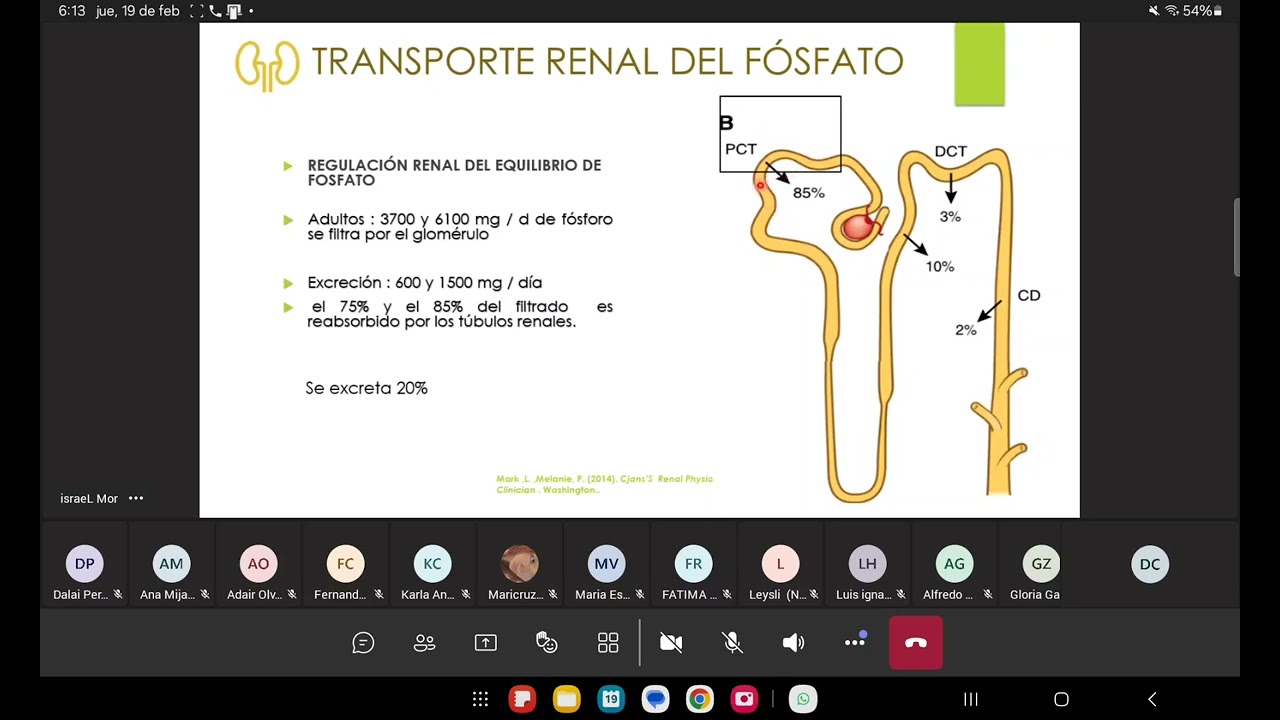Viewport: 1280px width, 720px height.
Task: Click the Wi-Fi icon in the status bar
Action: [1172, 11]
